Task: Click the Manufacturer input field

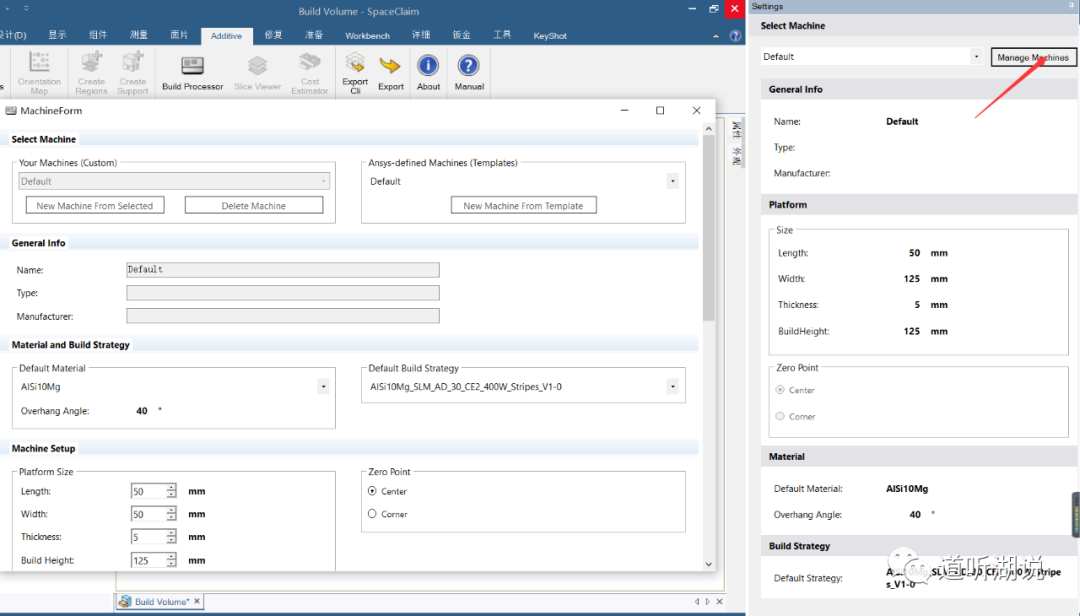Action: (x=282, y=316)
